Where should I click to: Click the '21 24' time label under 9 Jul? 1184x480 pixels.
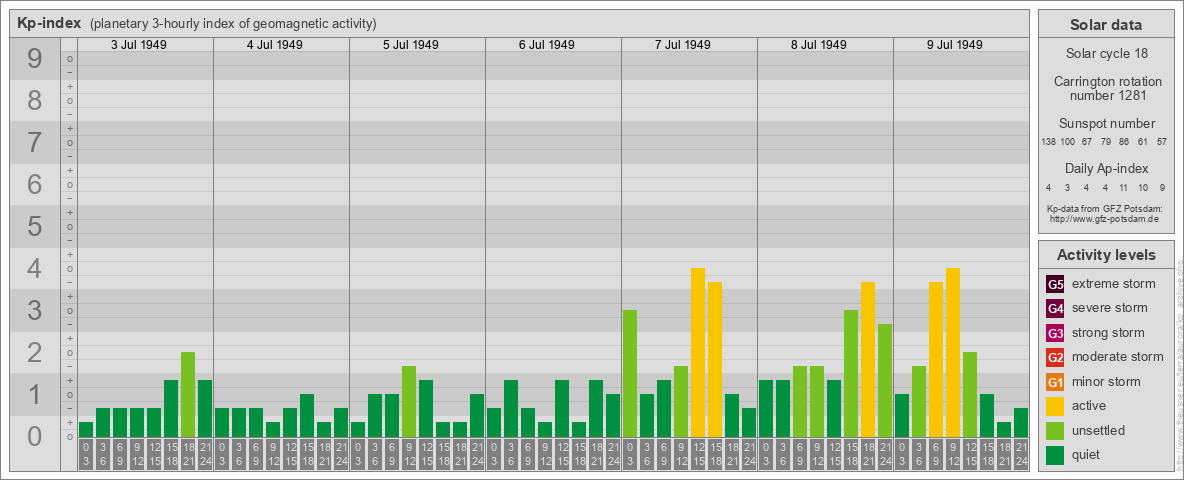point(1020,454)
